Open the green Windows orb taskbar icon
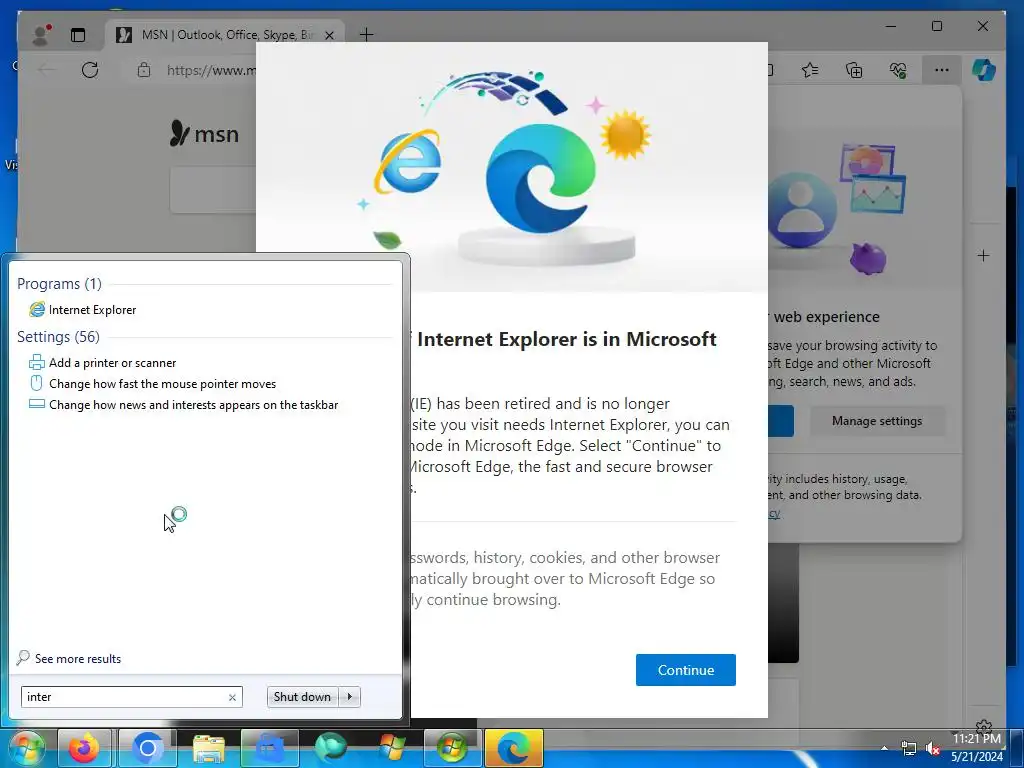The height and width of the screenshot is (768, 1024). pyautogui.click(x=452, y=748)
